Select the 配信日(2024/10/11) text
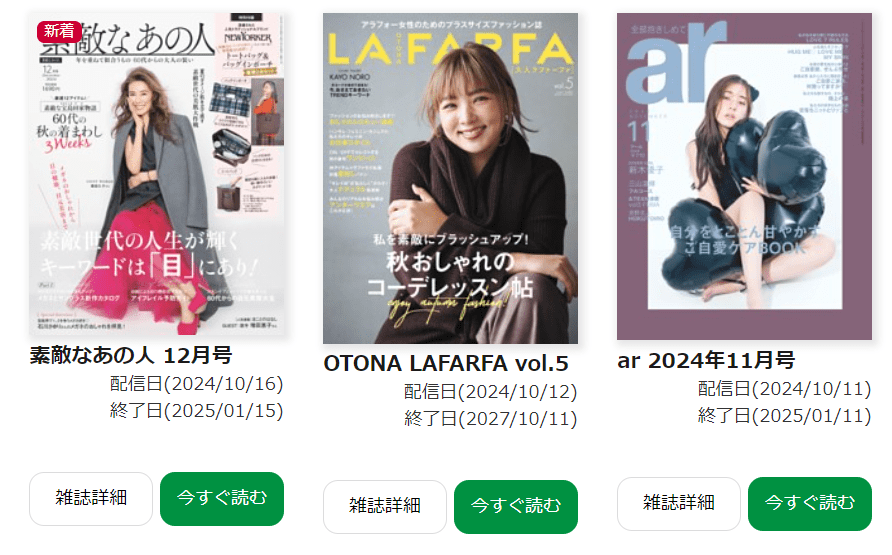This screenshot has height=555, width=892. (784, 389)
